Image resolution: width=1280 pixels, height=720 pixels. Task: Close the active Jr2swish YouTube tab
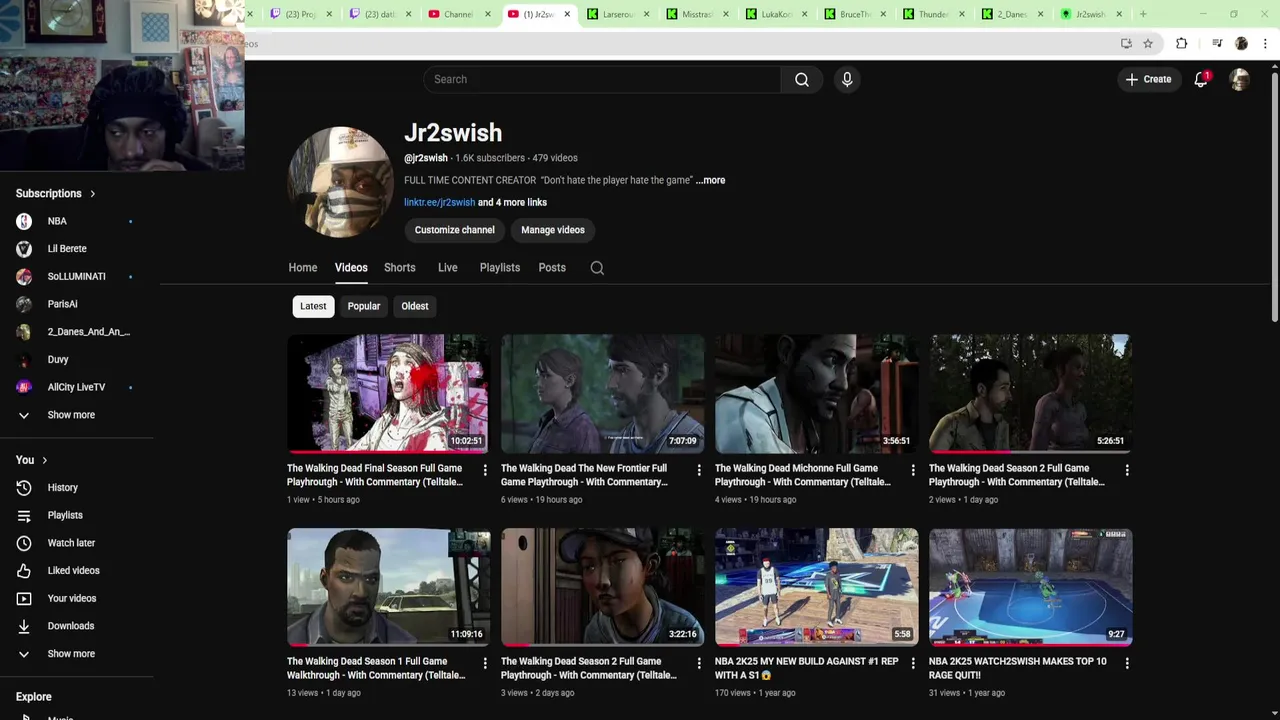tap(567, 14)
